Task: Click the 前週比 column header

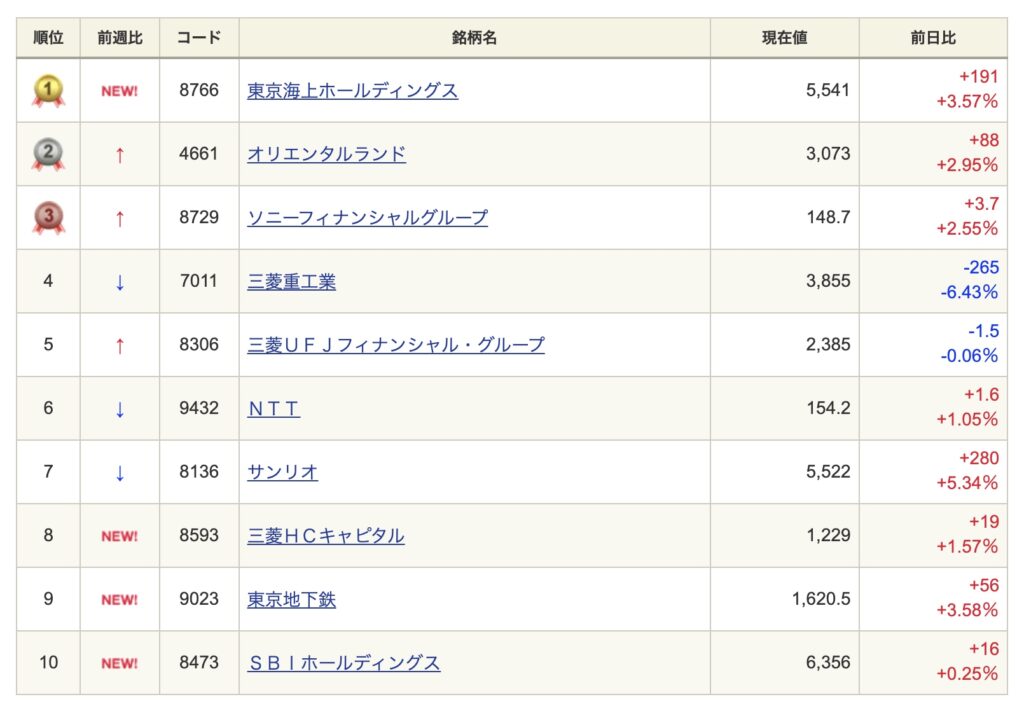Action: pos(120,38)
